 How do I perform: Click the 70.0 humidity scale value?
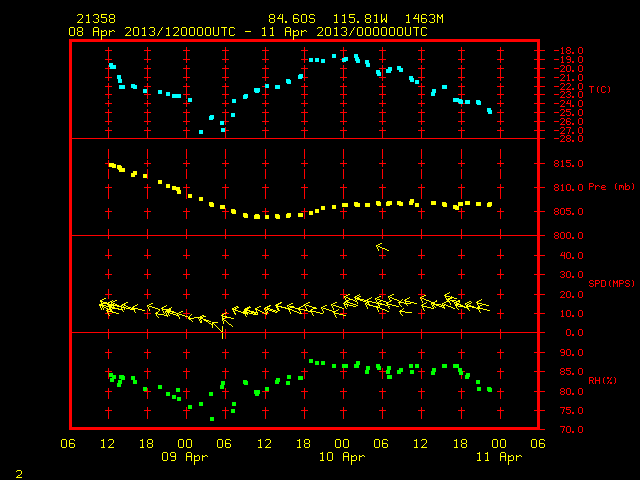571,430
